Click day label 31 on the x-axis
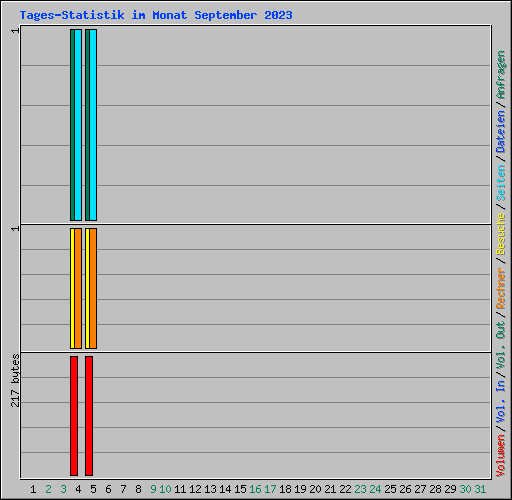Screen dimensions: 512x500 480,489
